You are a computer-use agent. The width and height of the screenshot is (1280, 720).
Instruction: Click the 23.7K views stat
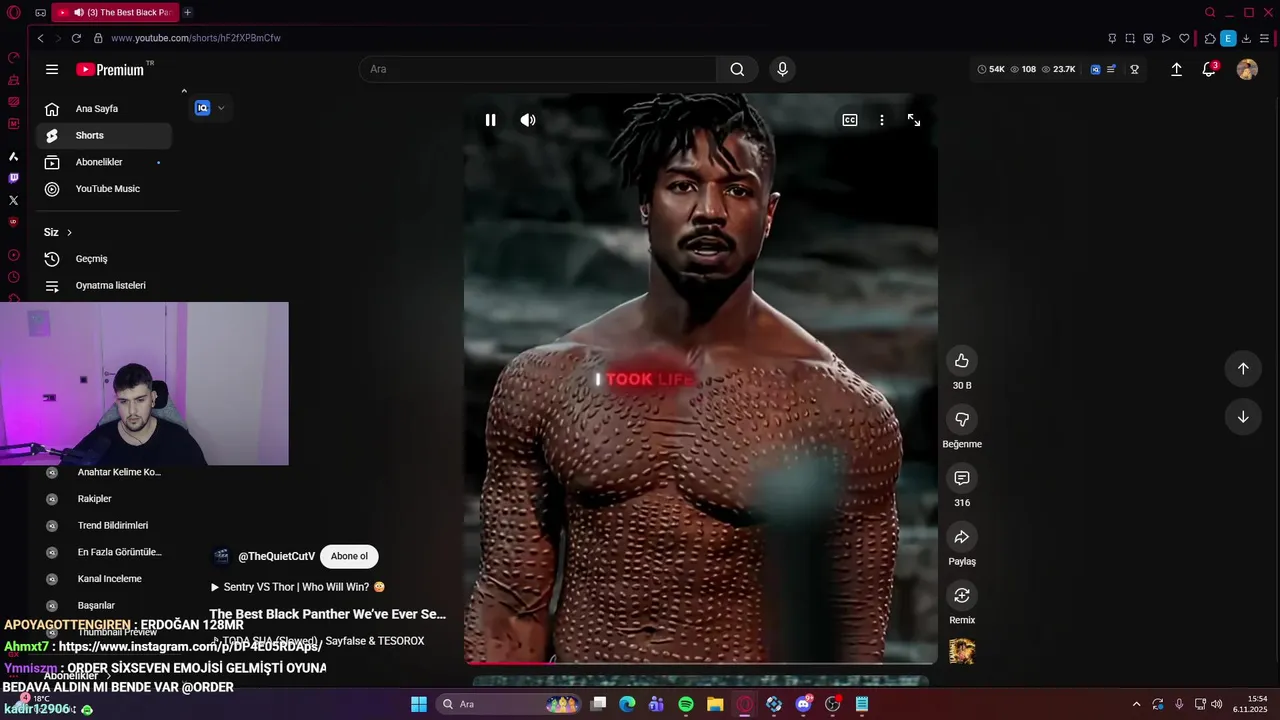[1058, 69]
